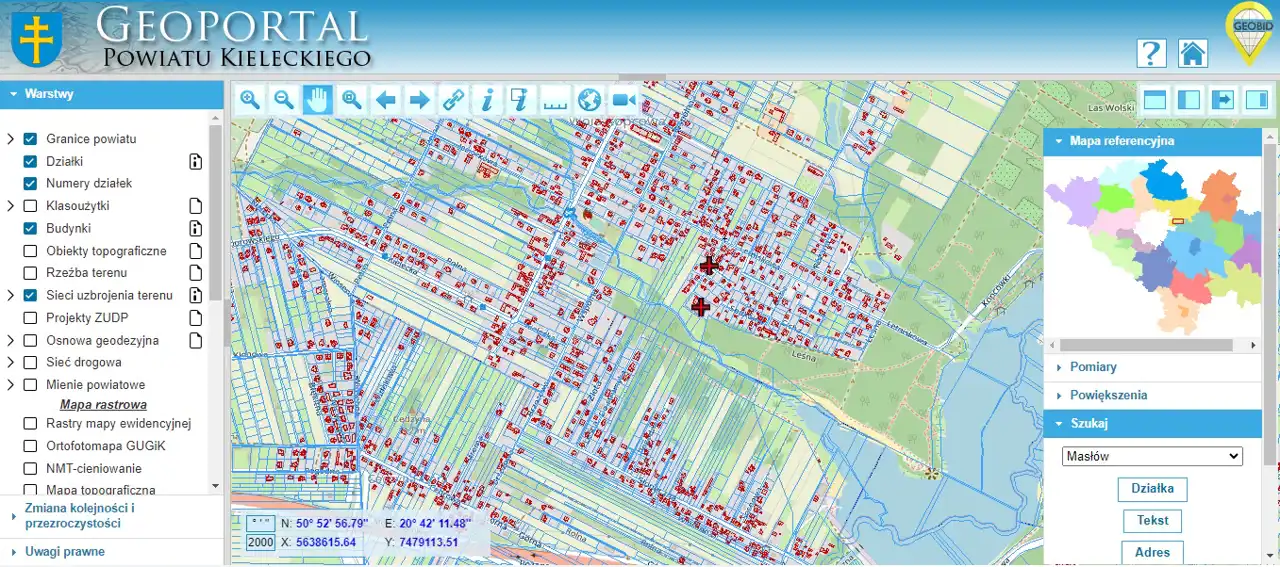Image resolution: width=1280 pixels, height=567 pixels.
Task: Select the hand pan tool
Action: 318,100
